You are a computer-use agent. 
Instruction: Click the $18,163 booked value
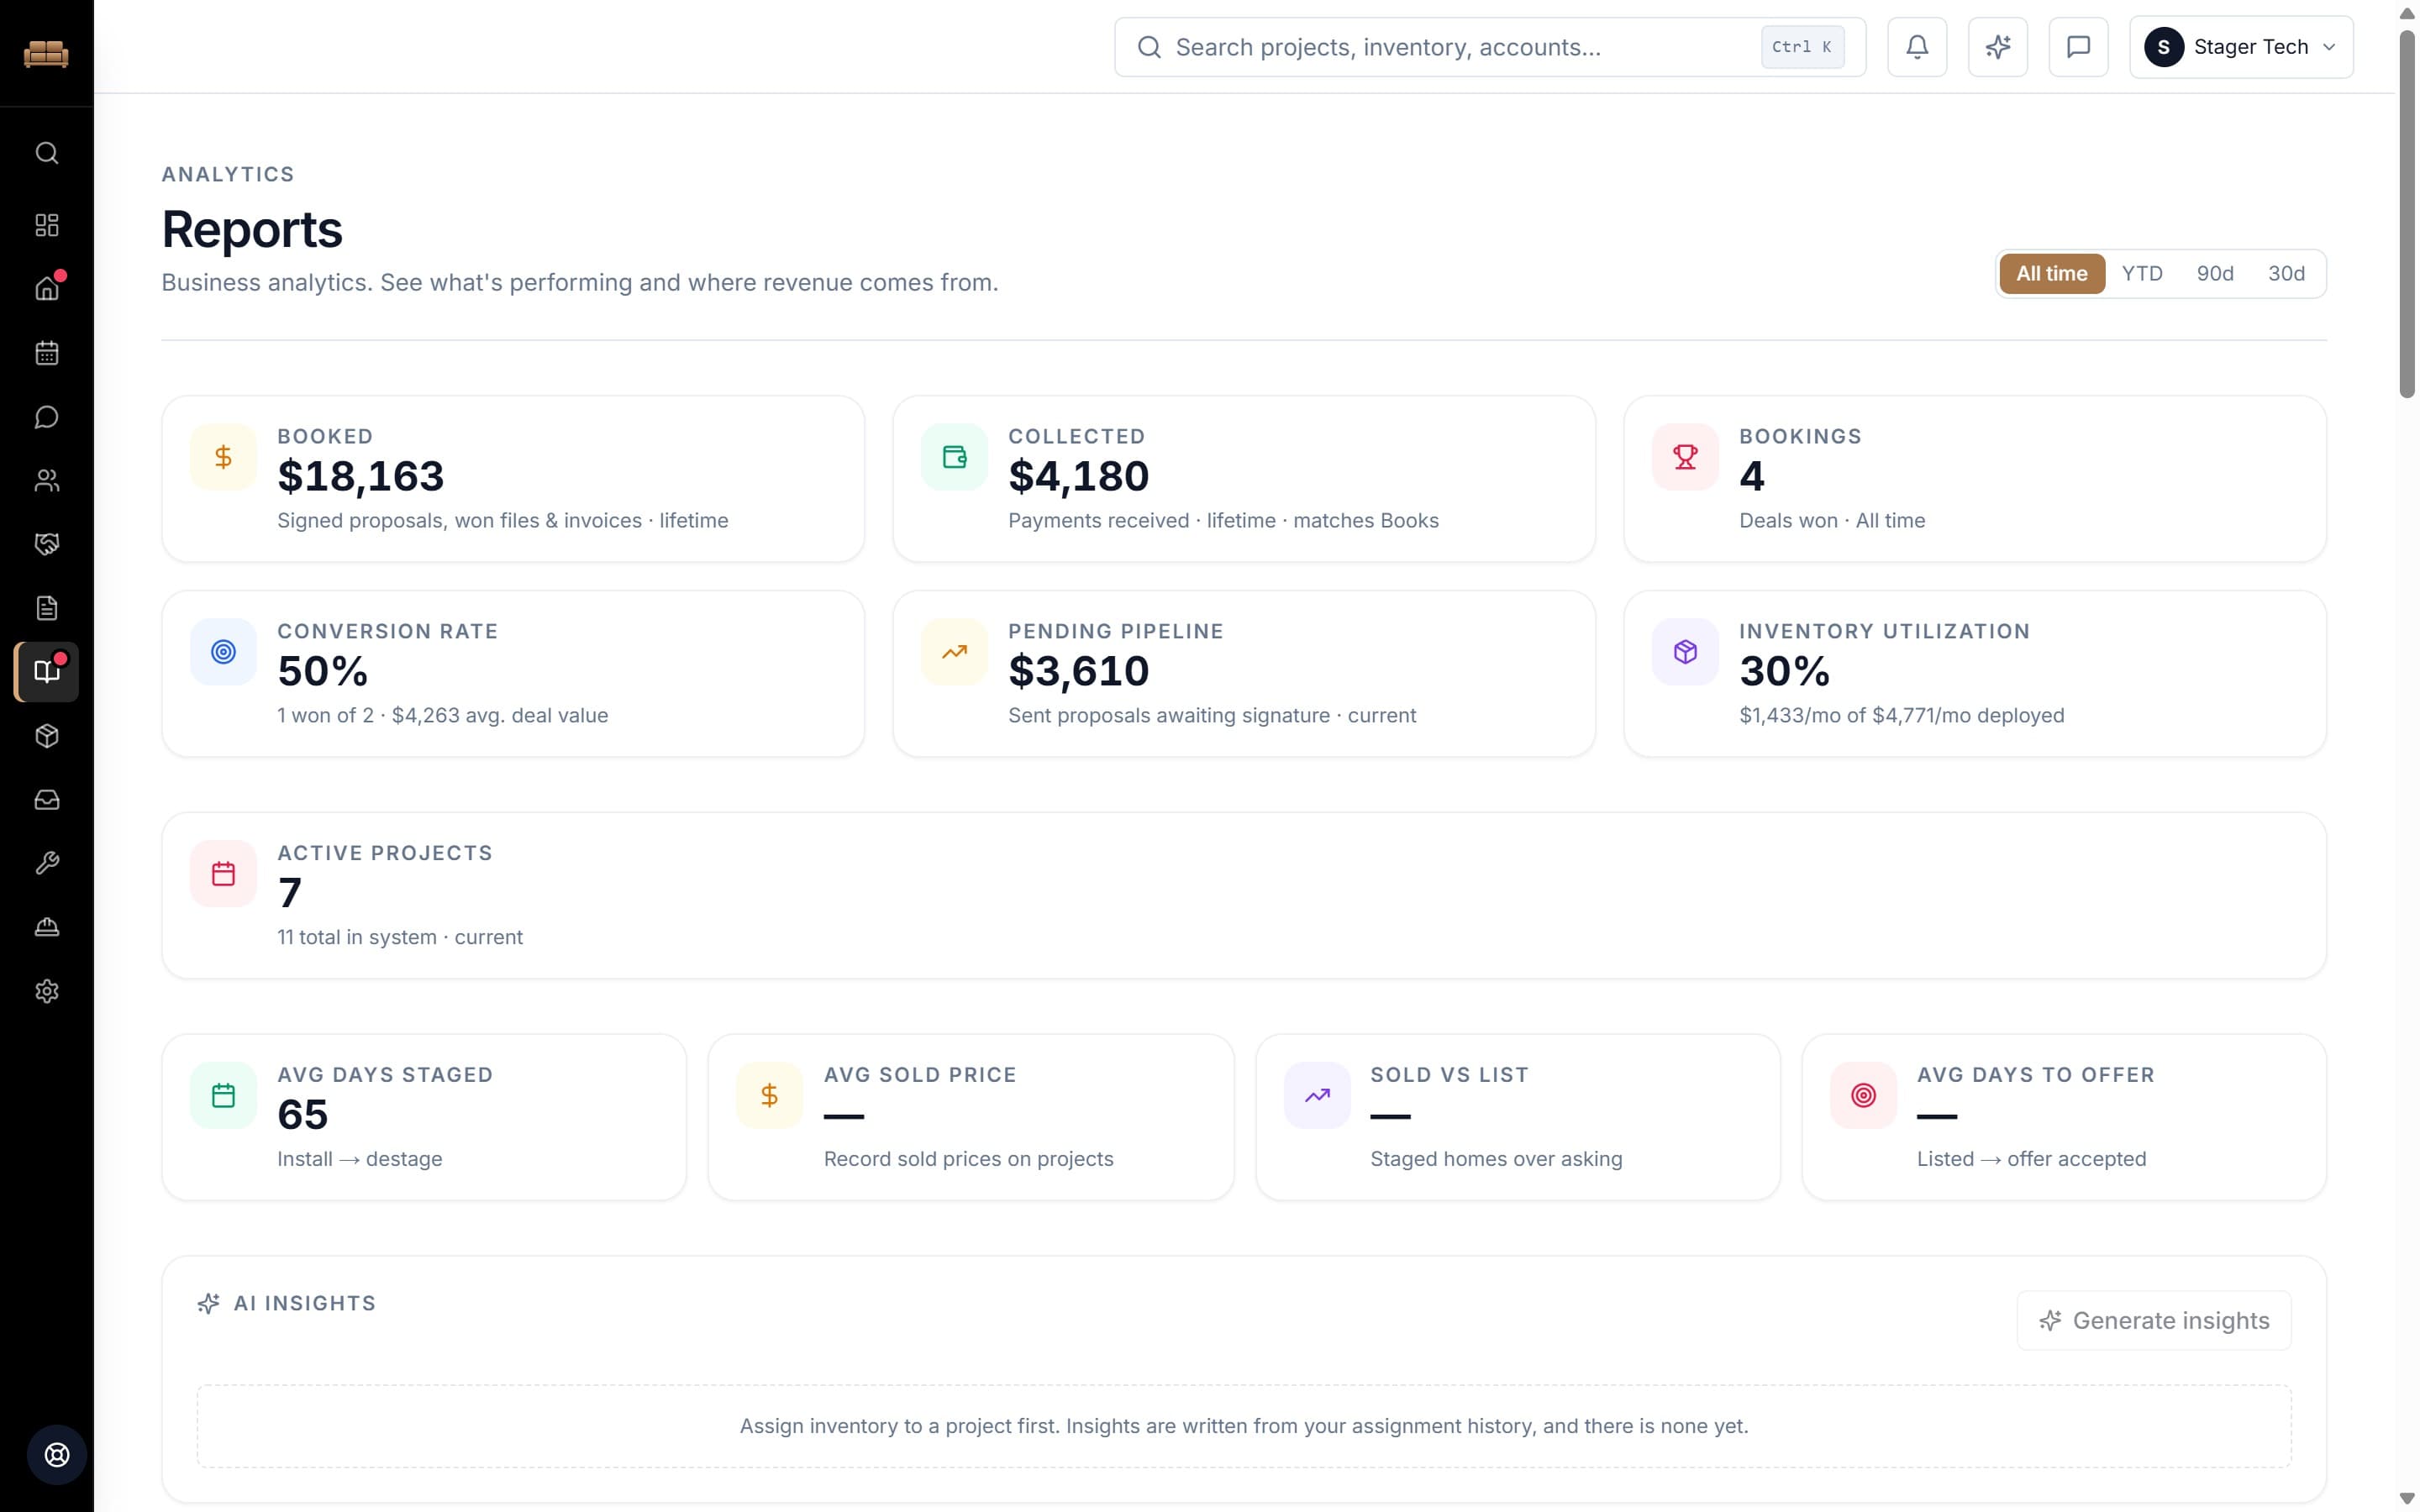point(361,476)
